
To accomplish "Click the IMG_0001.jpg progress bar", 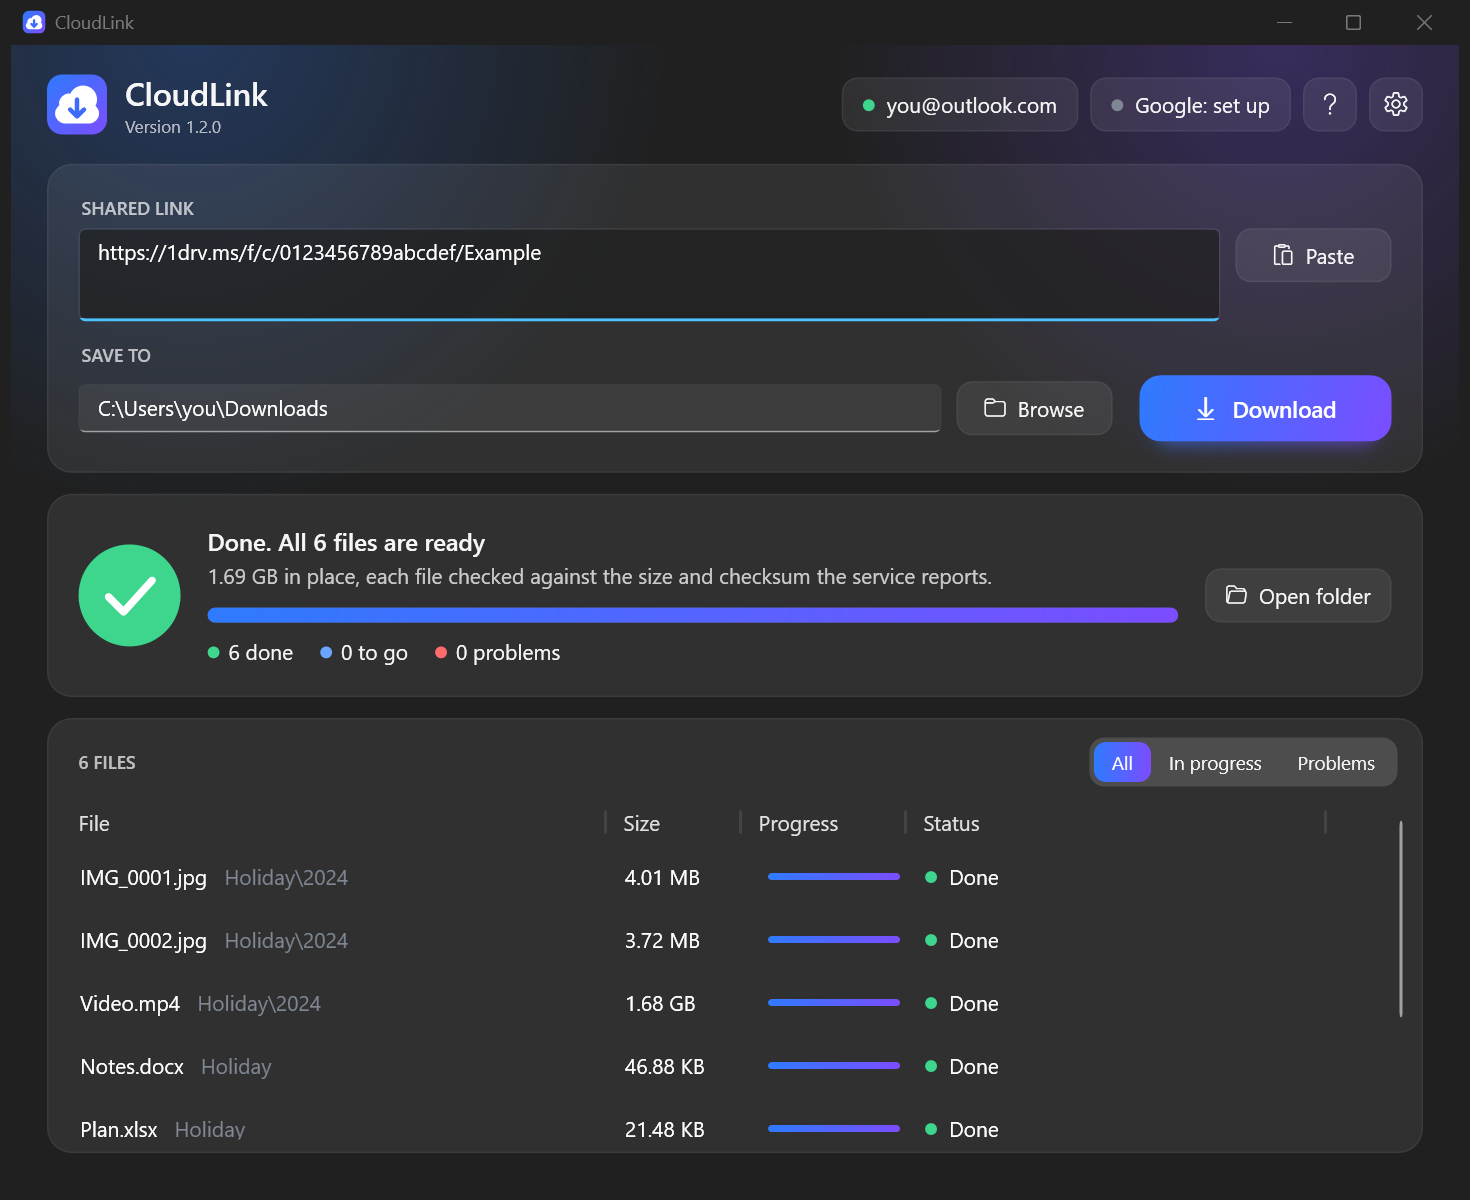I will 834,877.
